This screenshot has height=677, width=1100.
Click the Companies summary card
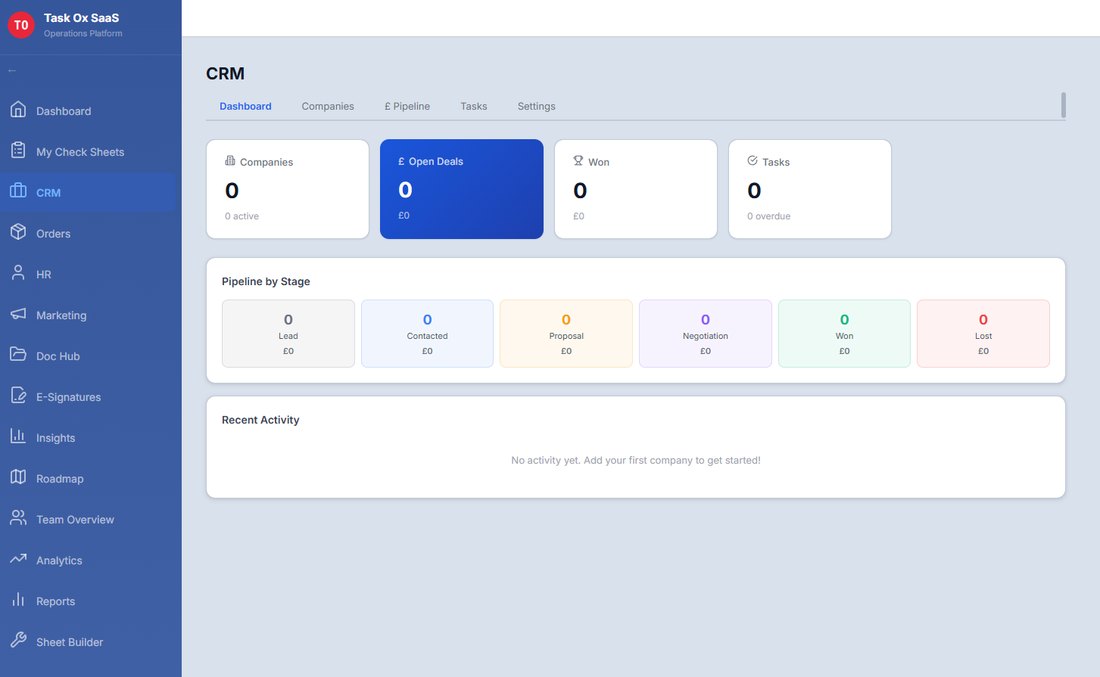tap(288, 189)
